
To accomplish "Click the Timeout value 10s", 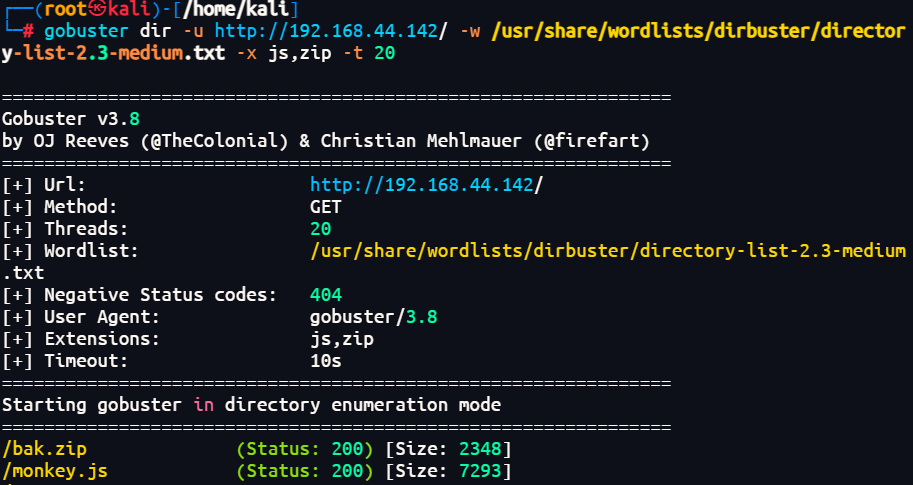I will (x=326, y=361).
